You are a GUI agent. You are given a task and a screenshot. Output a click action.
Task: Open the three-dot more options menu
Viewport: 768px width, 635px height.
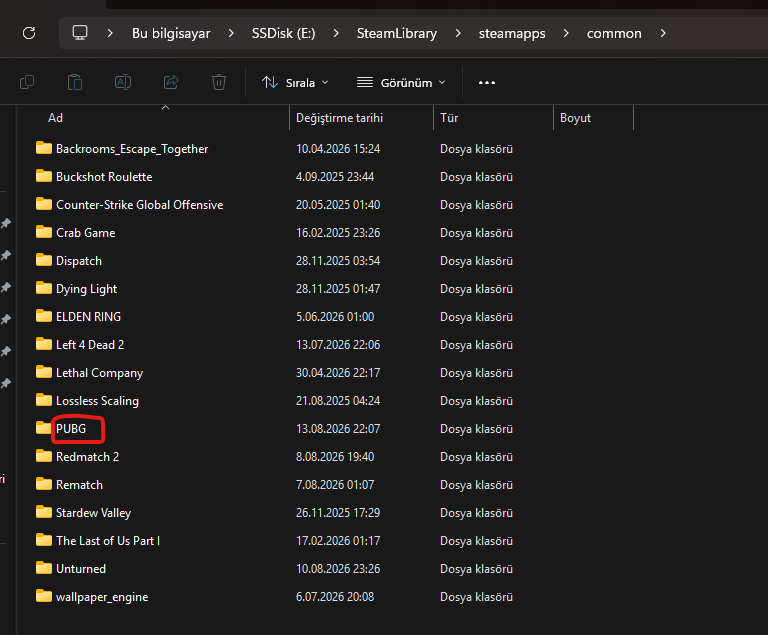pyautogui.click(x=487, y=83)
